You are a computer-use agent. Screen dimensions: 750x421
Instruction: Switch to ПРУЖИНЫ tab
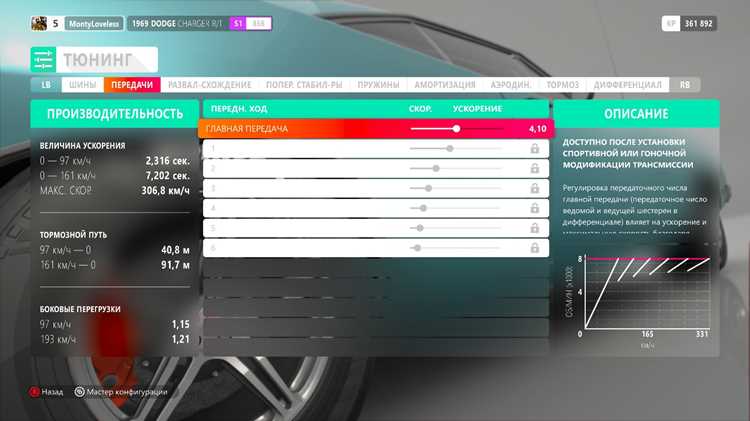pos(378,85)
